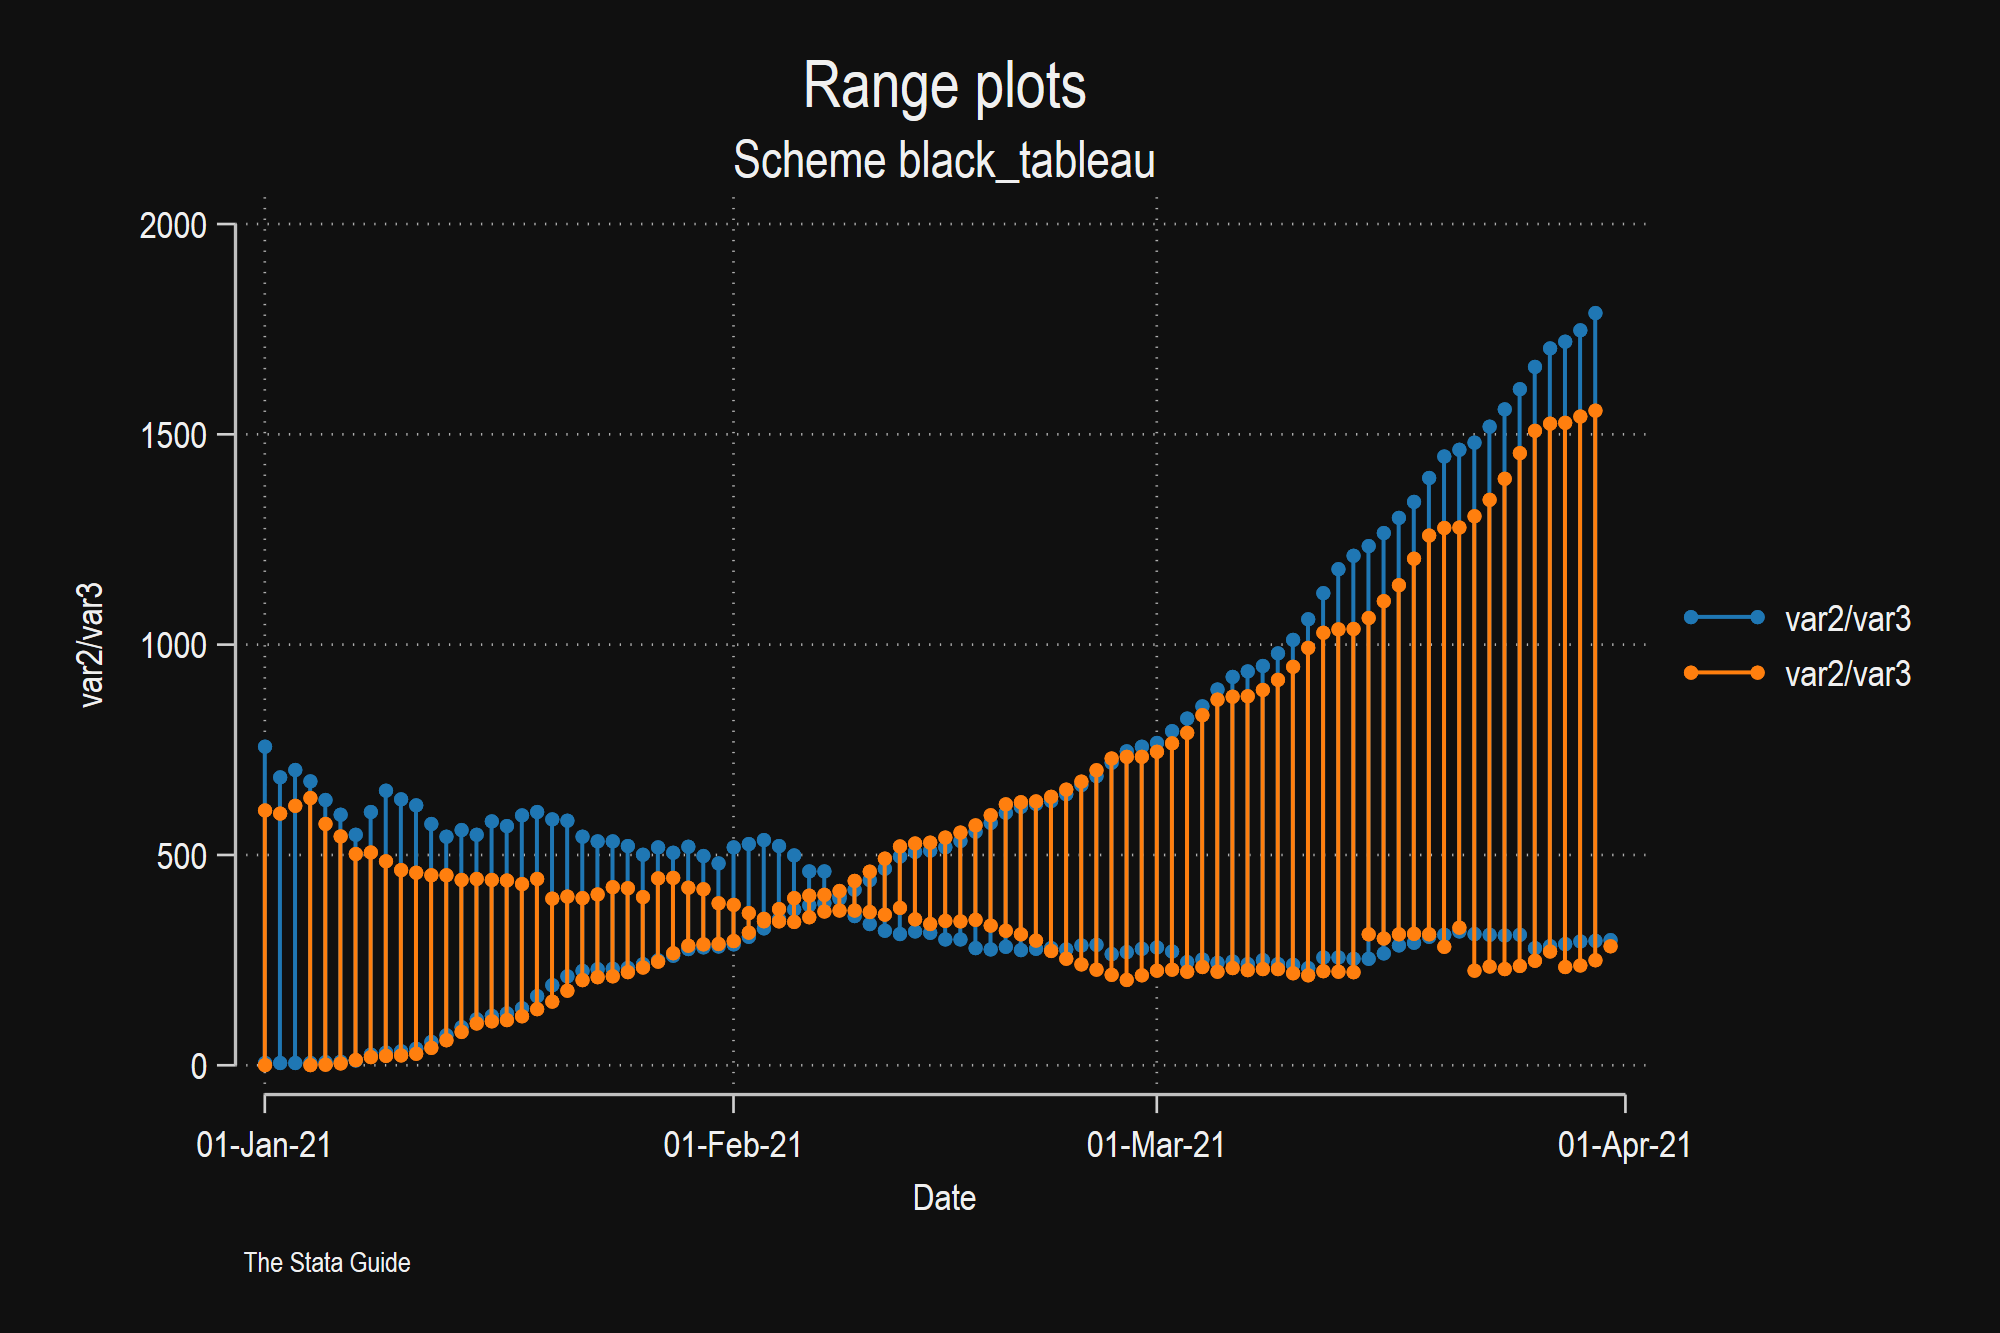Click the 01-Feb-21 x-axis label

coord(733,1145)
